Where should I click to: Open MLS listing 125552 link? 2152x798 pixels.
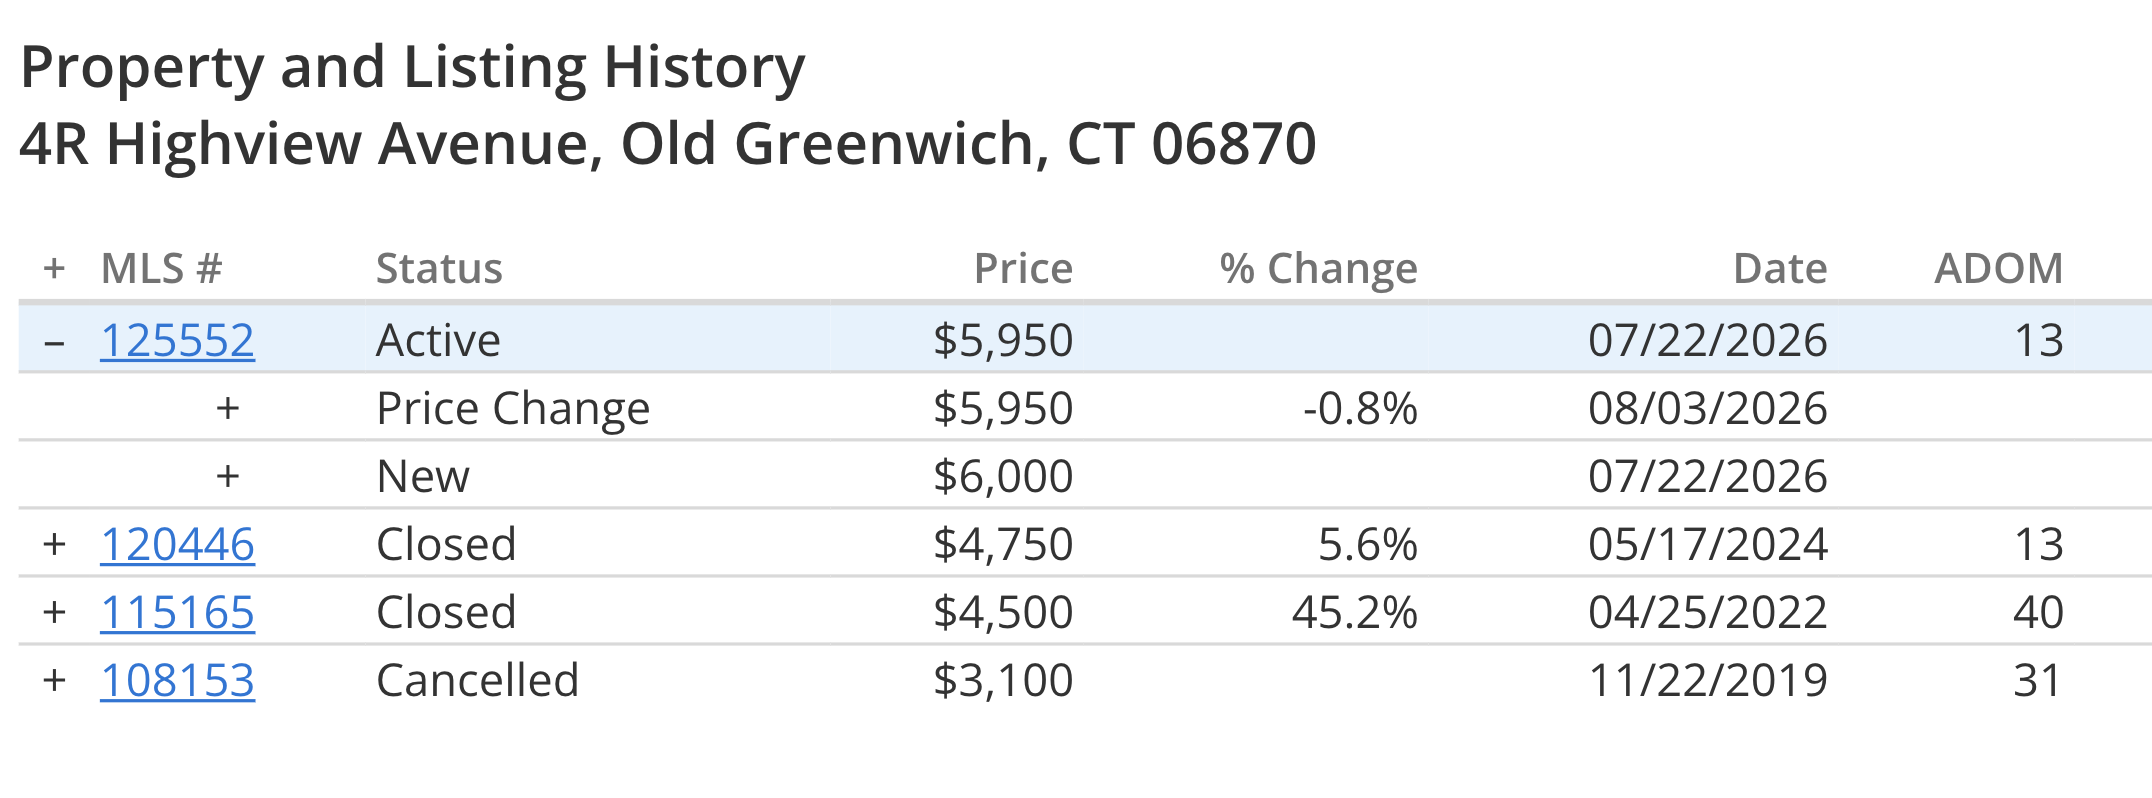coord(177,340)
